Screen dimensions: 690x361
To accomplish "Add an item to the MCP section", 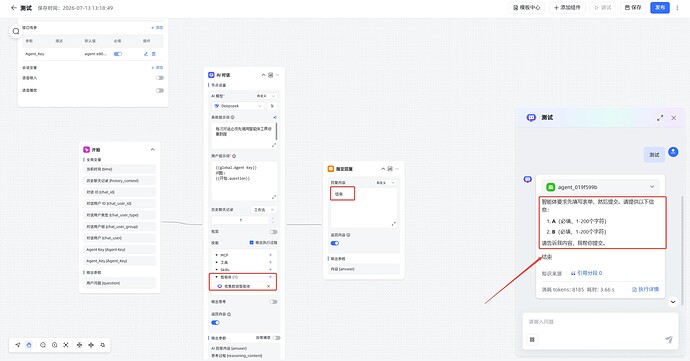I will click(x=270, y=255).
